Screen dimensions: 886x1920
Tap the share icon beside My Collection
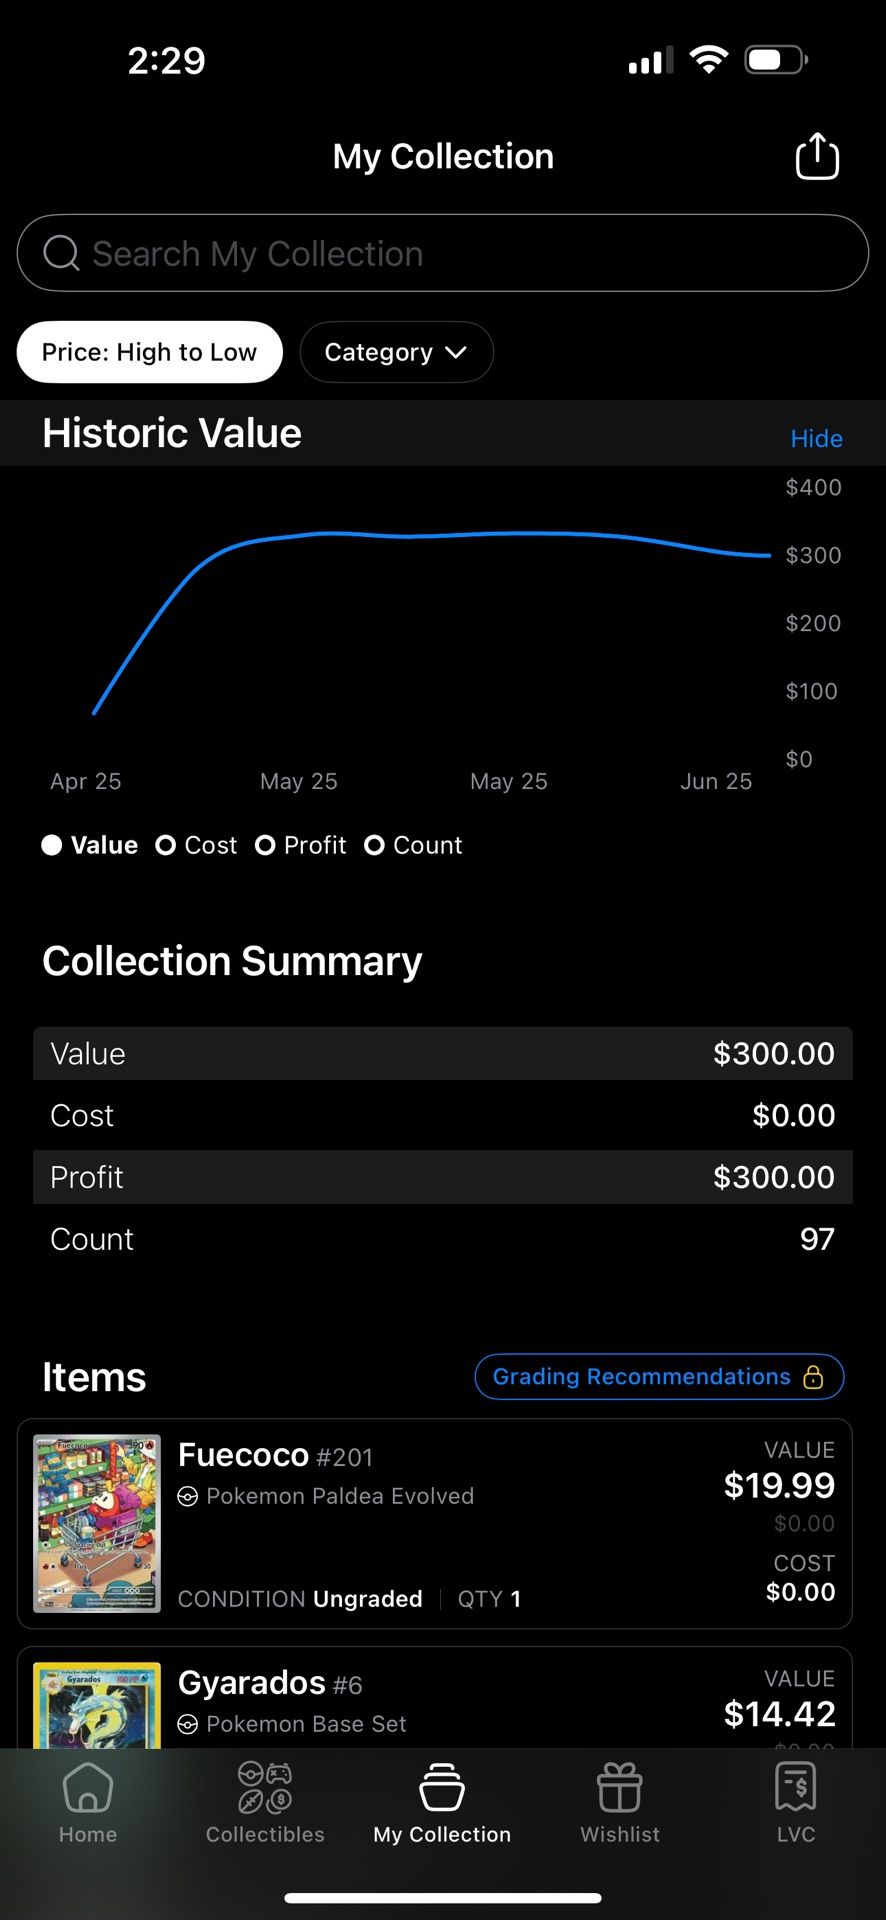click(816, 156)
